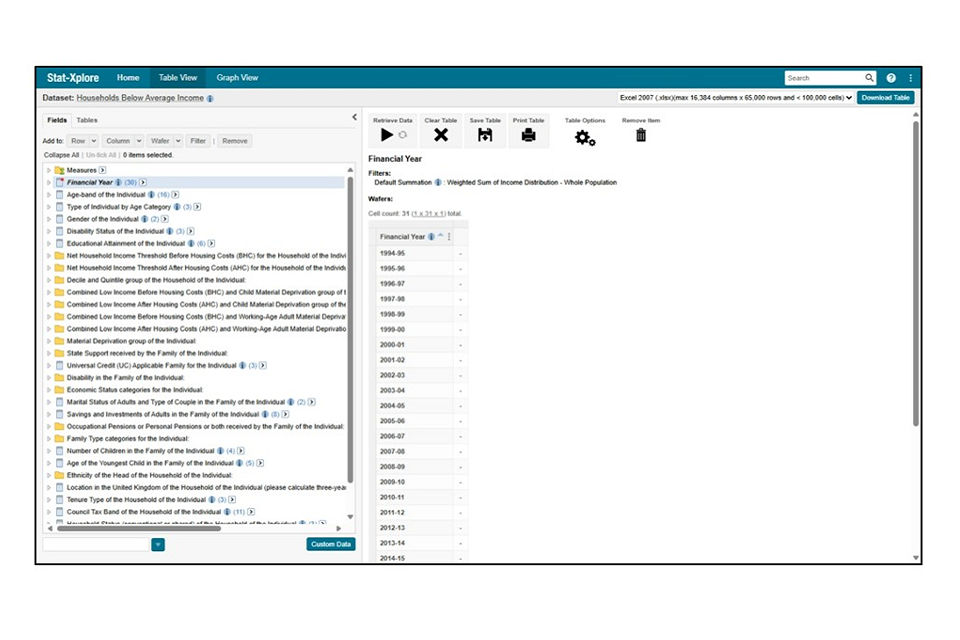Clear the table with the X icon
This screenshot has width=960, height=640.
point(440,135)
